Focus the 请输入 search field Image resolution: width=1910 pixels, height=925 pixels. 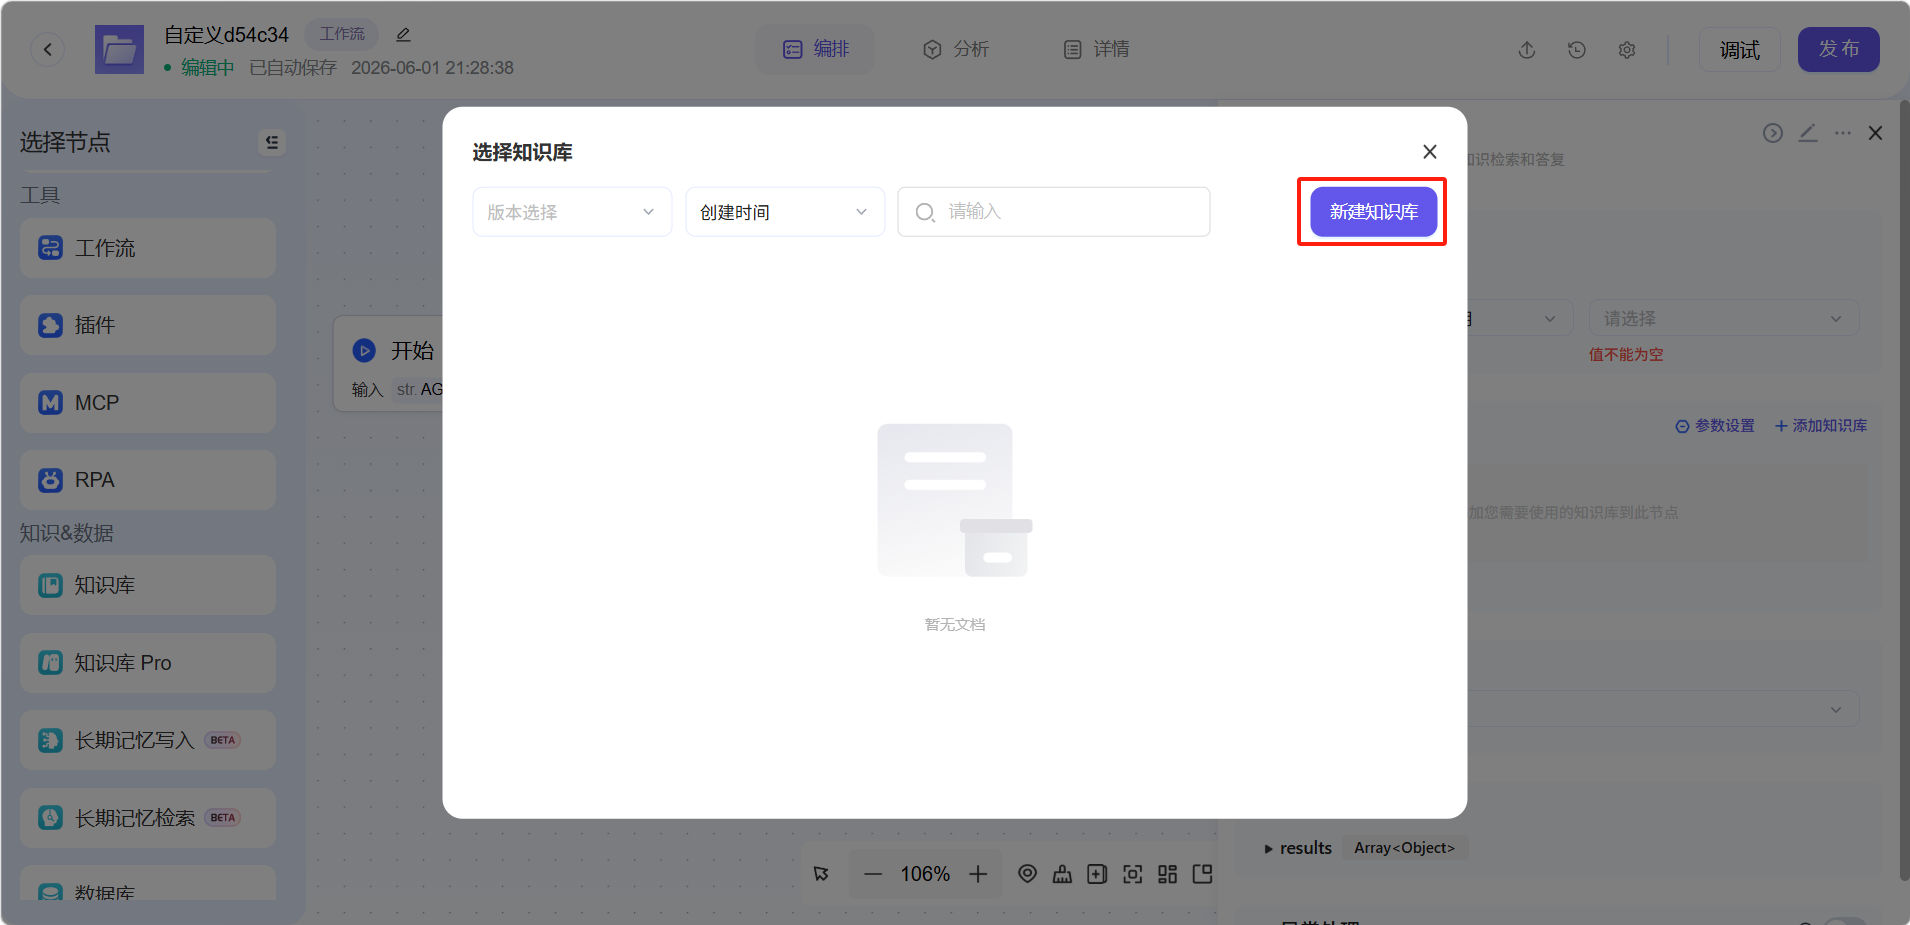pos(1054,212)
